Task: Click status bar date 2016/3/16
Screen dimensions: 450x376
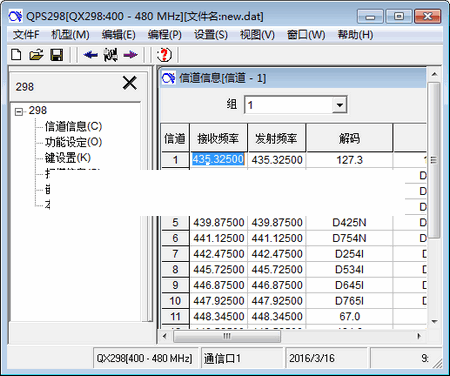Action: point(327,358)
